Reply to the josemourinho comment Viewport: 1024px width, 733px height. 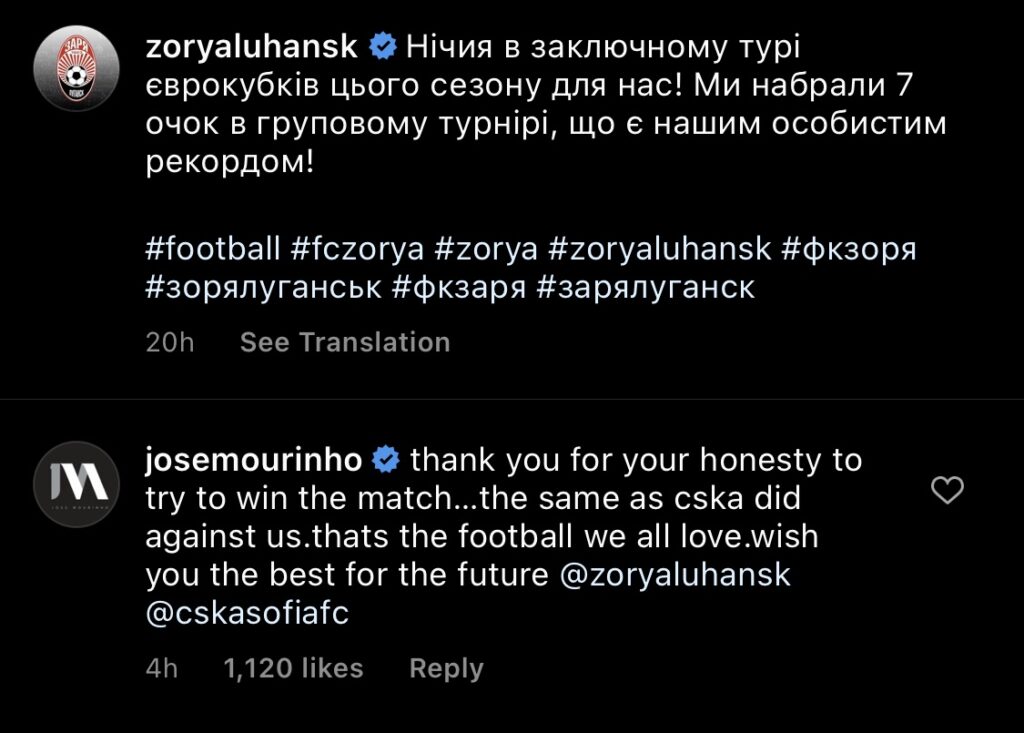tap(446, 668)
